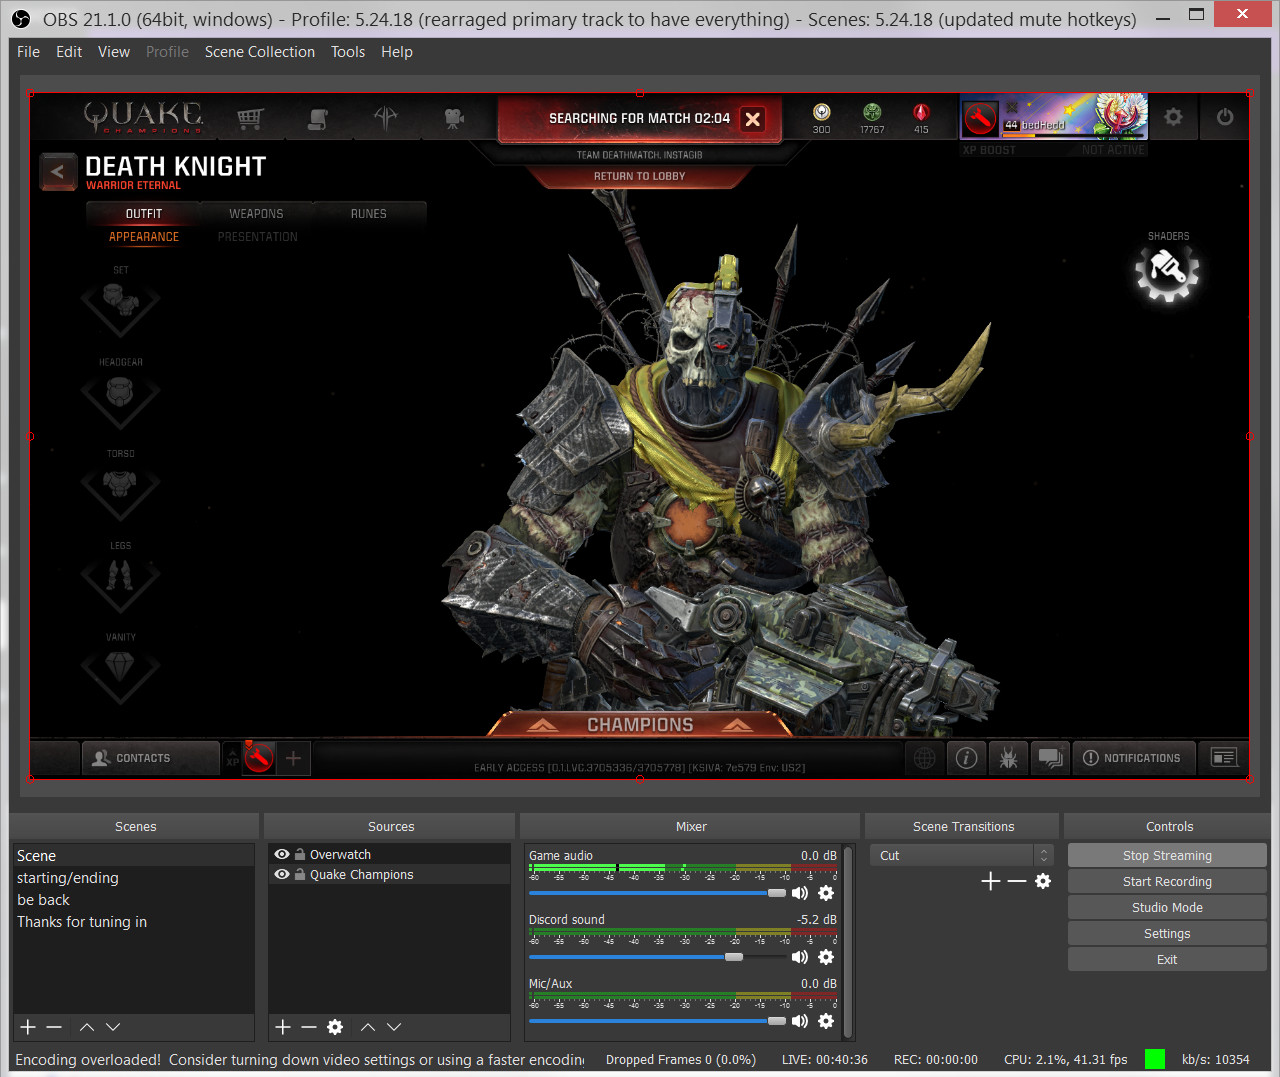
Task: Open Discord sound mixer settings gear
Action: (826, 957)
